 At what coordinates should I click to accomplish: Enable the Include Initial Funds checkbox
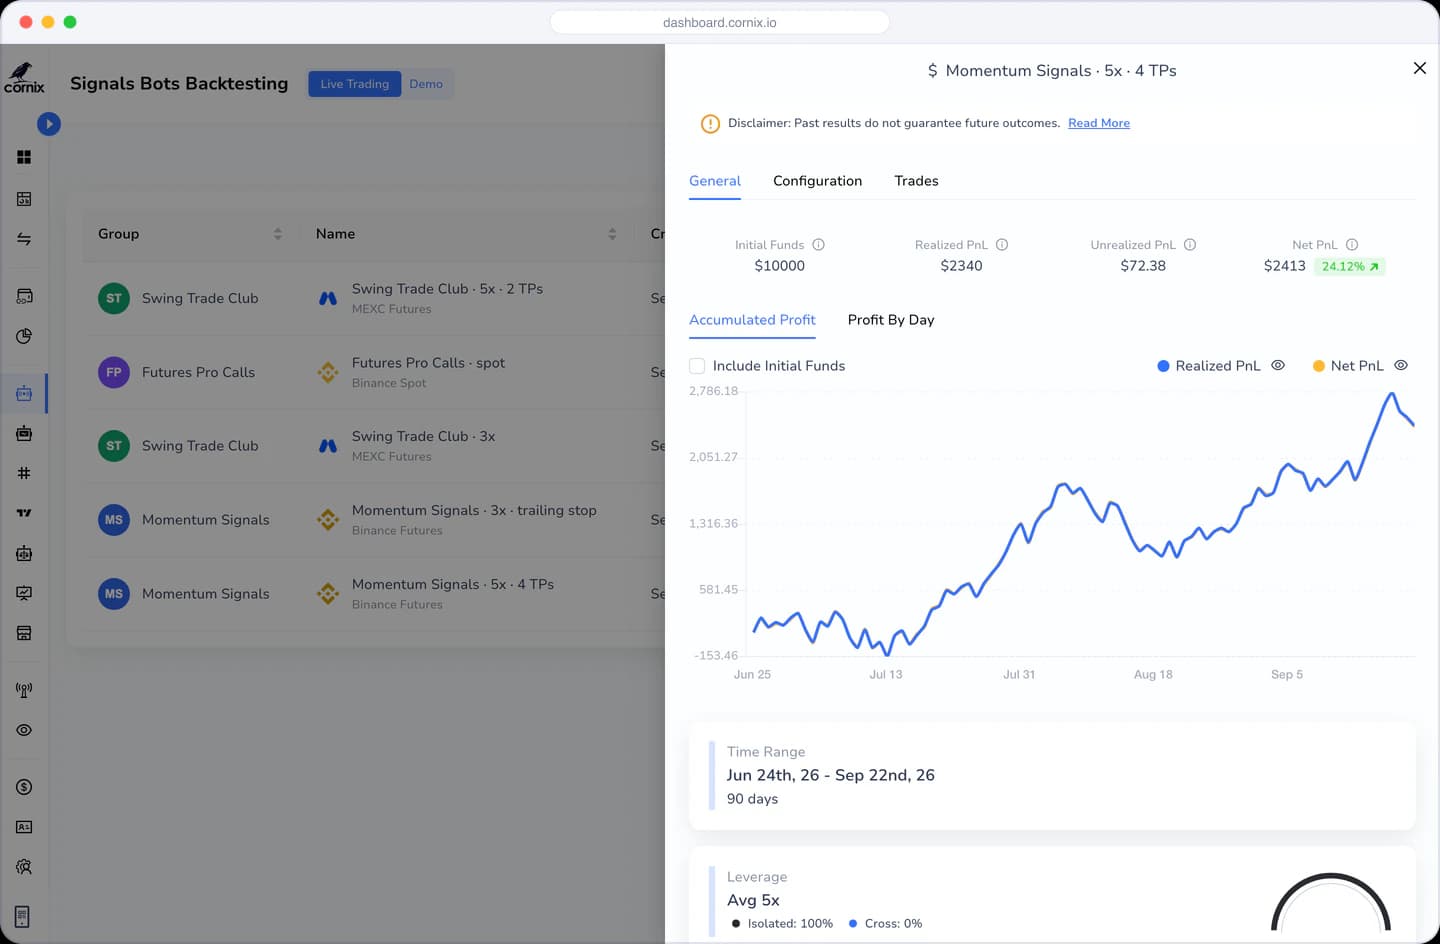[x=697, y=366]
